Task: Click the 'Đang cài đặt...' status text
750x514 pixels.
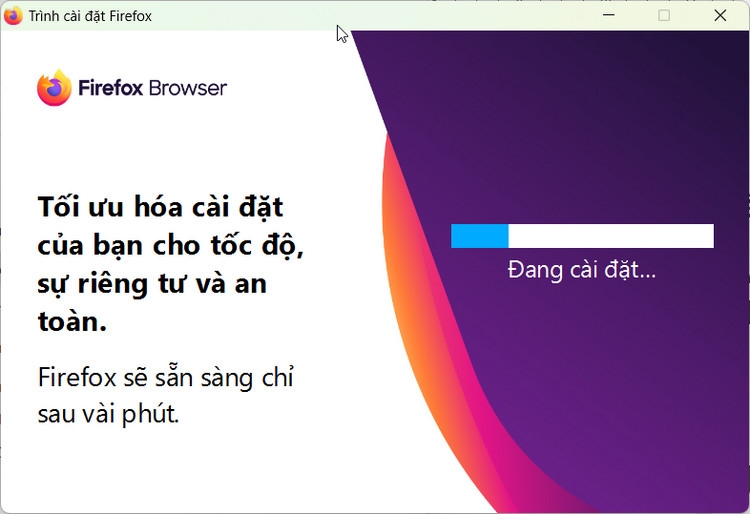Action: (x=582, y=270)
